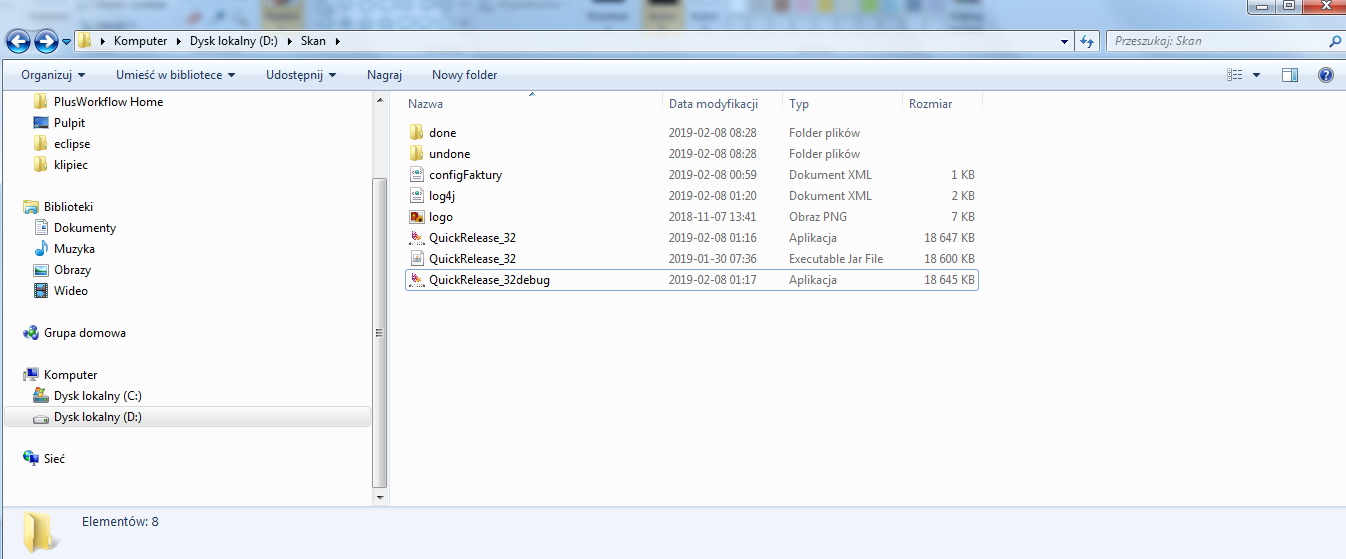Open the view options dropdown arrow
1346x559 pixels.
coord(1256,75)
